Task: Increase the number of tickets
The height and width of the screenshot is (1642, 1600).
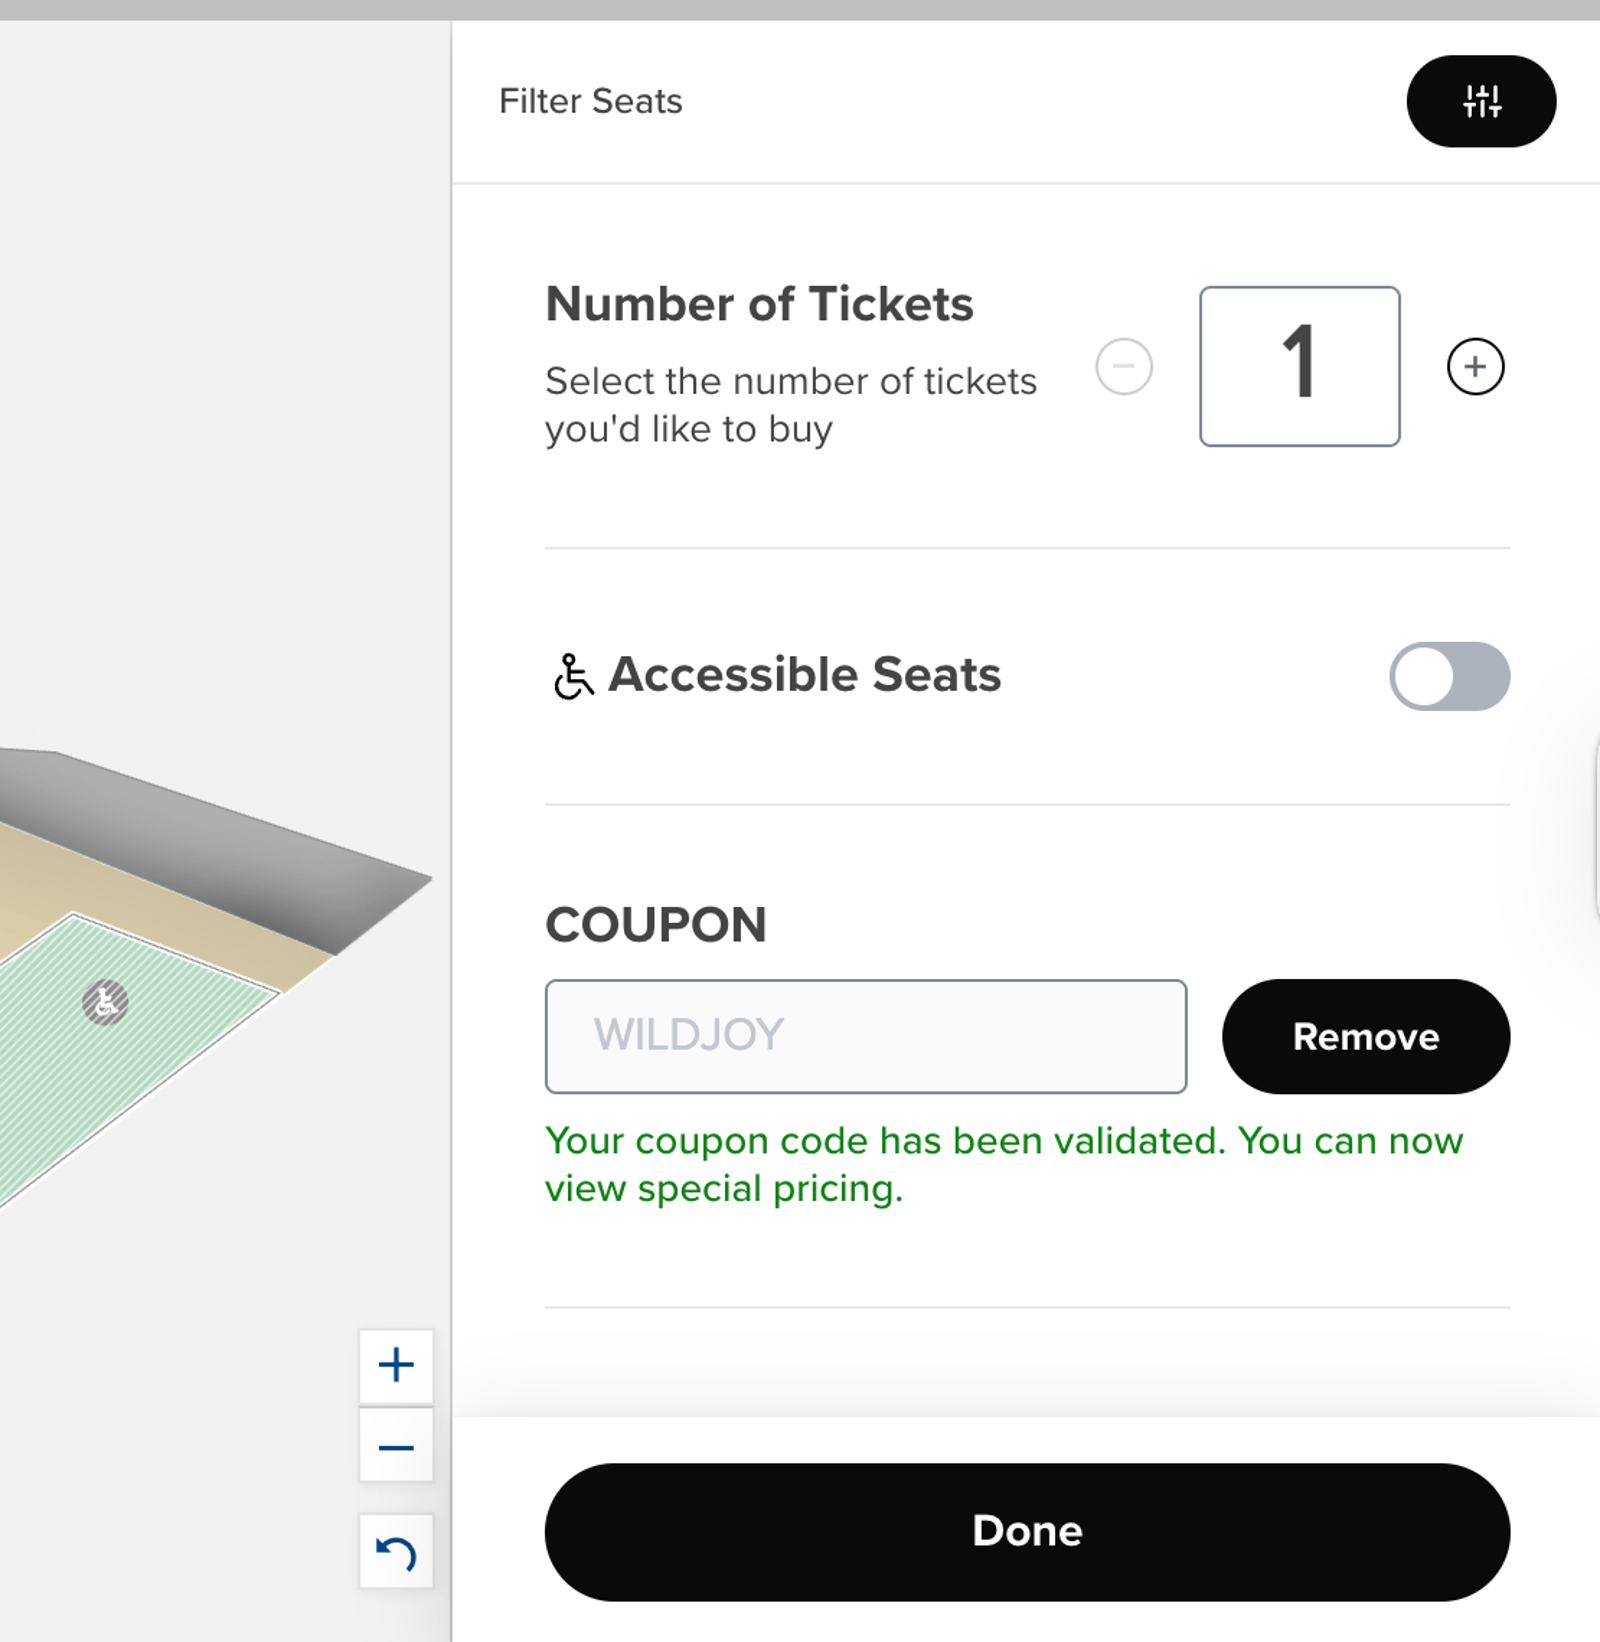Action: click(x=1475, y=367)
